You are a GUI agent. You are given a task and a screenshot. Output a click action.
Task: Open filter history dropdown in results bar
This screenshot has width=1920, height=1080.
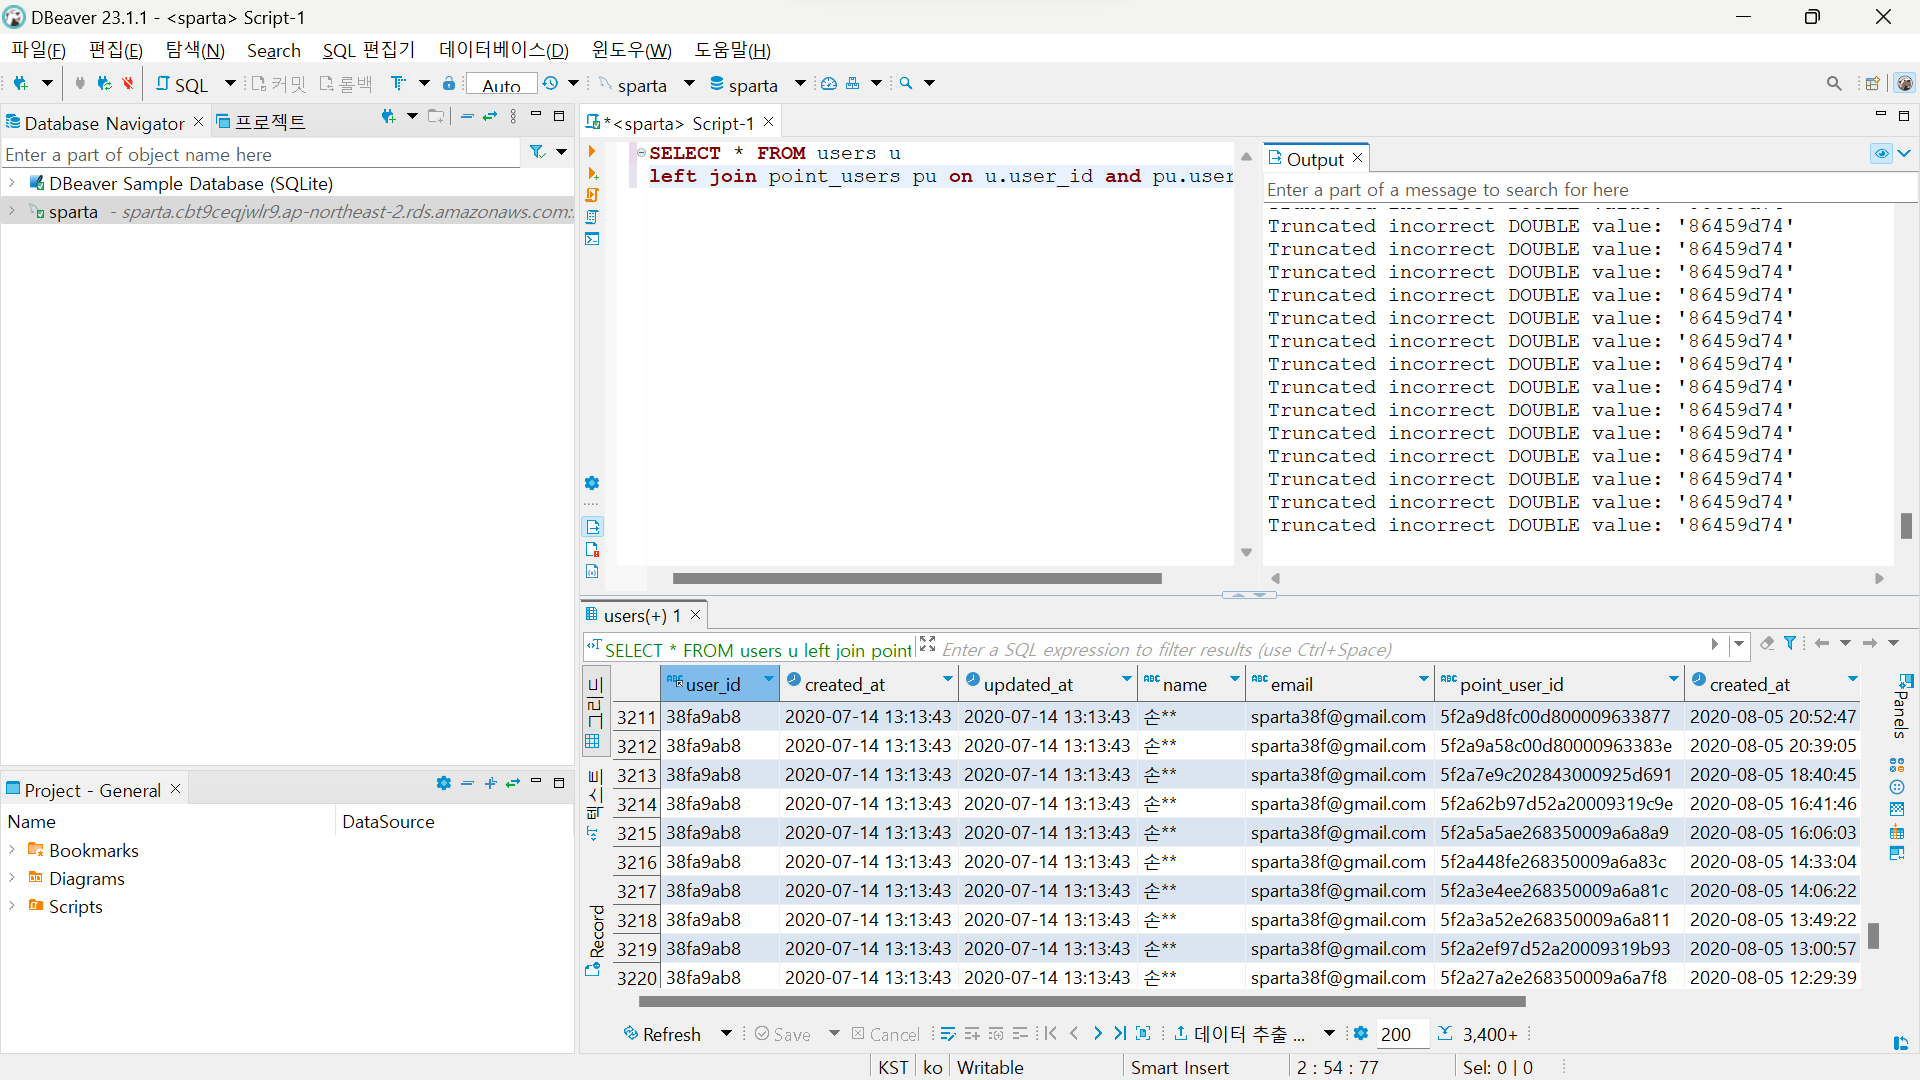coord(1739,644)
